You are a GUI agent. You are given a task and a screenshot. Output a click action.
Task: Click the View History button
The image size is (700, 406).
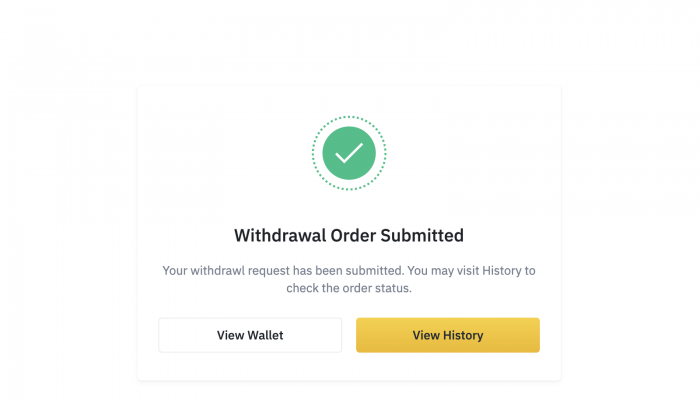point(448,335)
